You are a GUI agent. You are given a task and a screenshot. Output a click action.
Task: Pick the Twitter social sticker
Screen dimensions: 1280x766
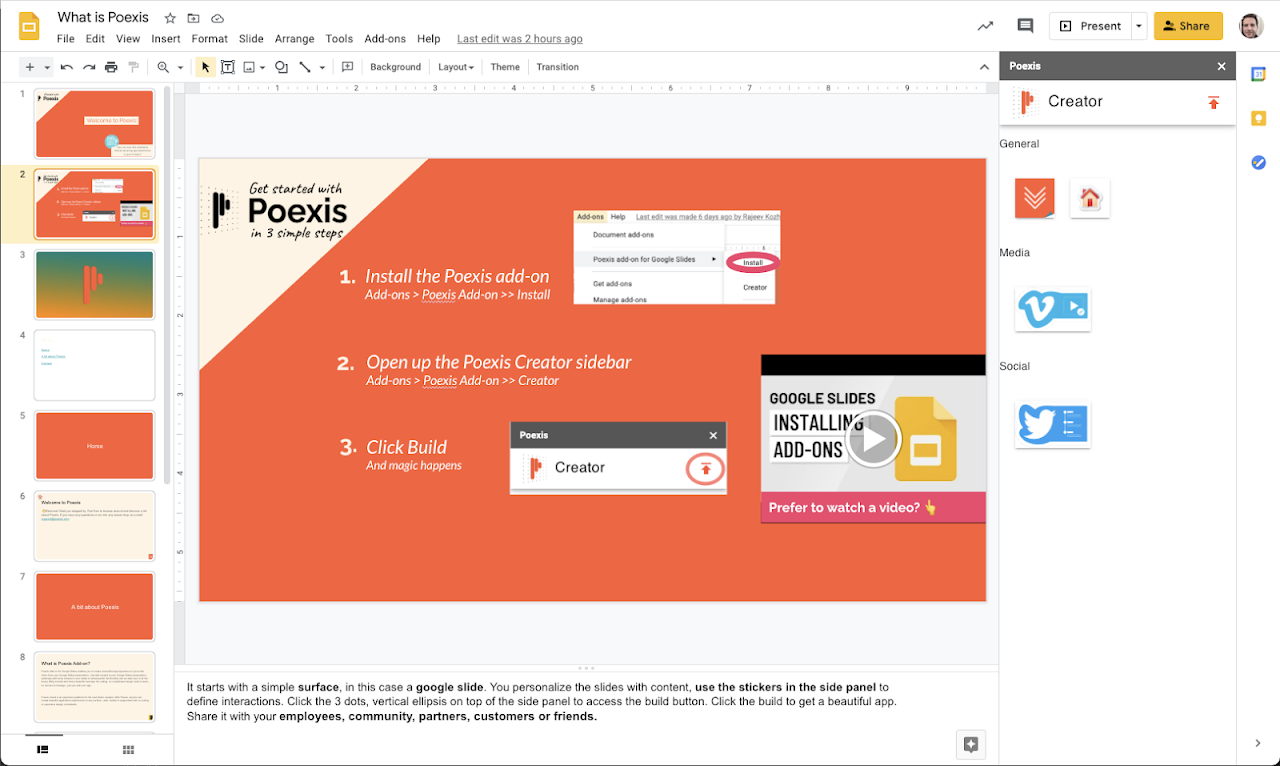point(1052,424)
